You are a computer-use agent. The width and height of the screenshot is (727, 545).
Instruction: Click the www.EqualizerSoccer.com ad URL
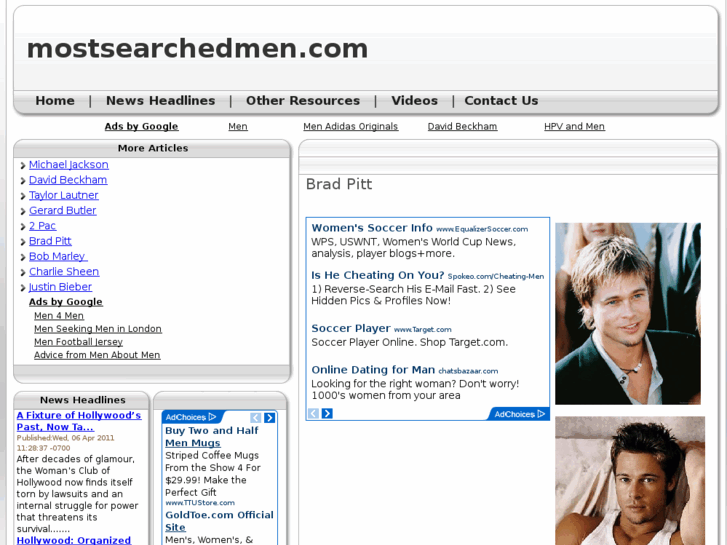pos(482,229)
